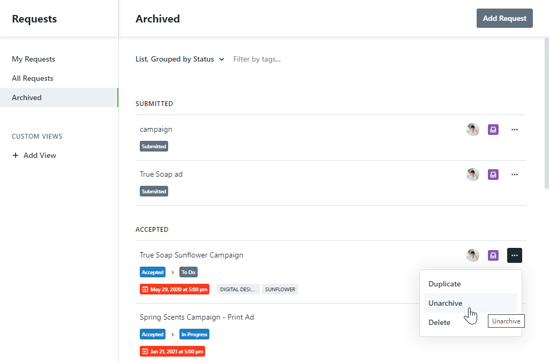Open All Requests in the sidebar
Viewport: 550px width, 363px height.
pyautogui.click(x=32, y=78)
